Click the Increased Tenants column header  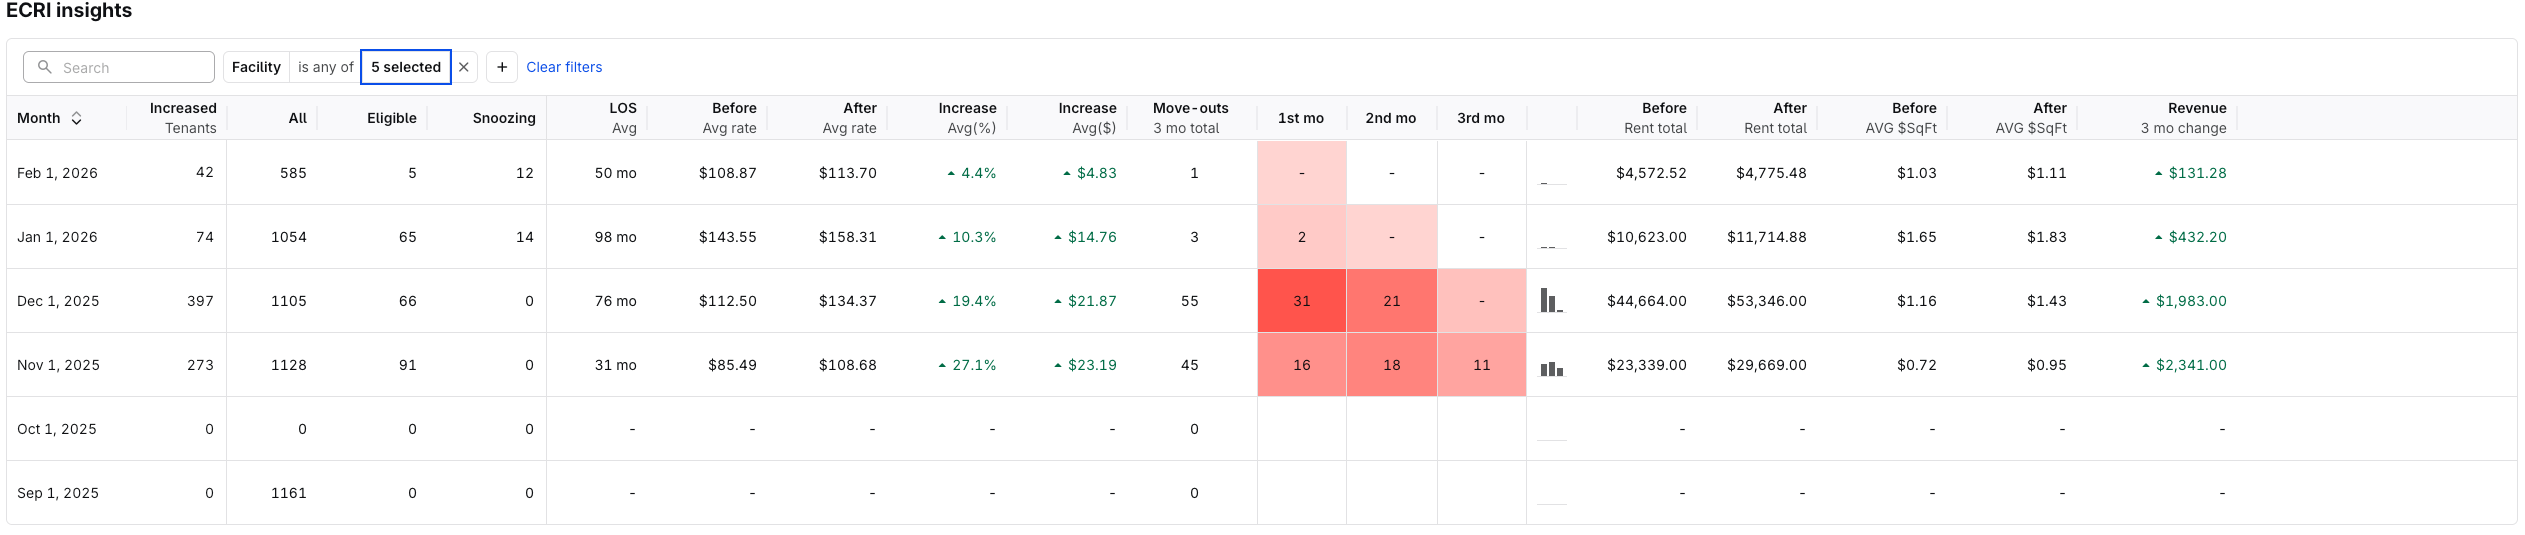[x=183, y=118]
